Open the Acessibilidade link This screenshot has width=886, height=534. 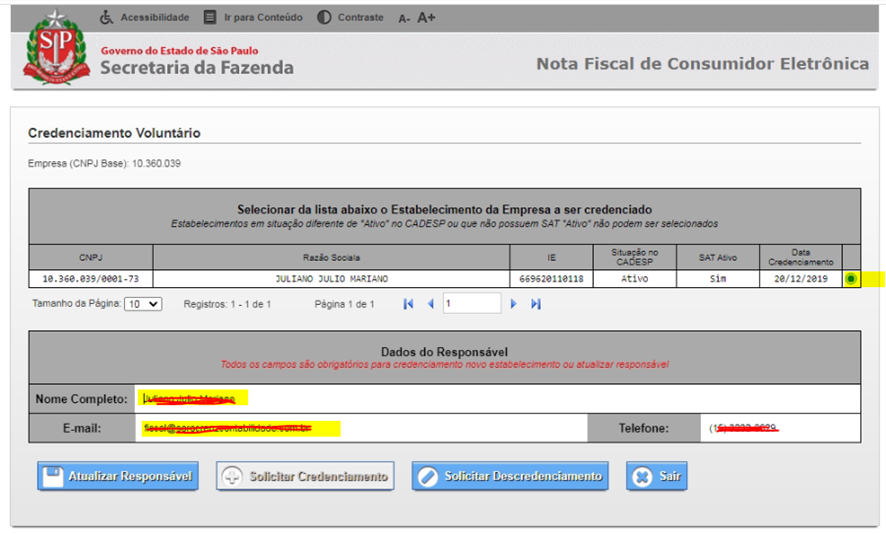[x=145, y=17]
